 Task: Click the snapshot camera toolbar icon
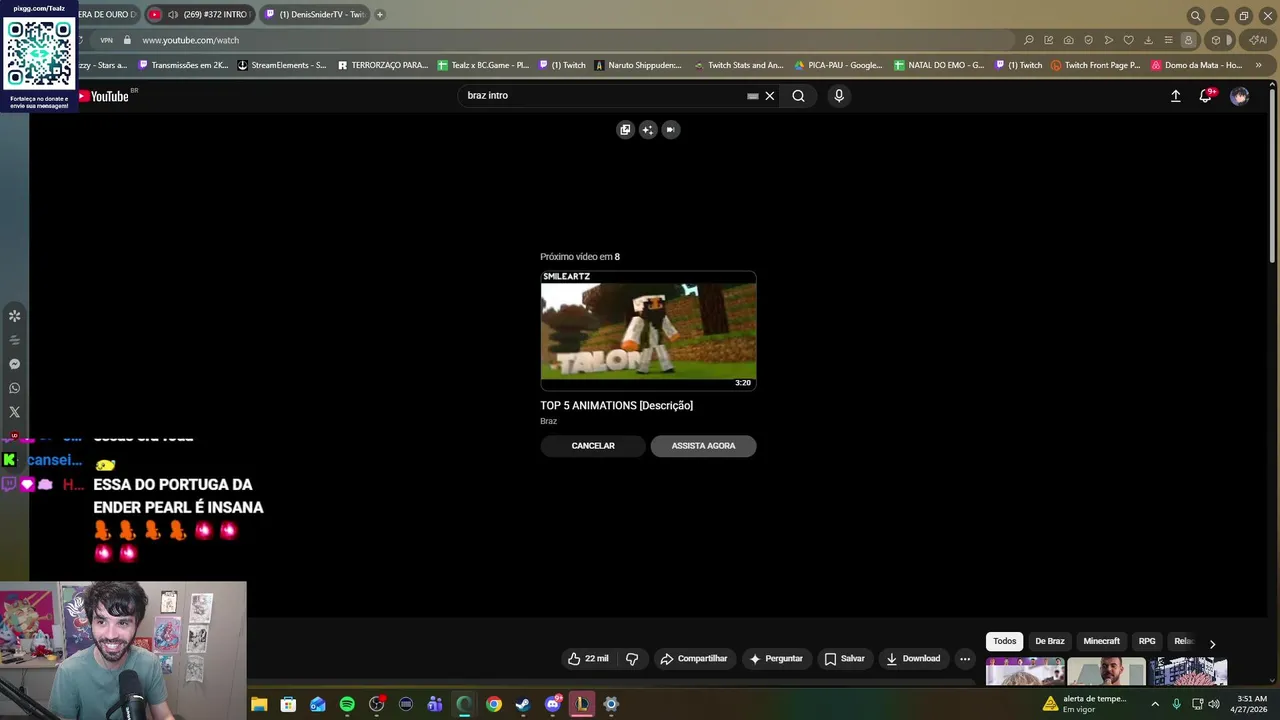1069,40
